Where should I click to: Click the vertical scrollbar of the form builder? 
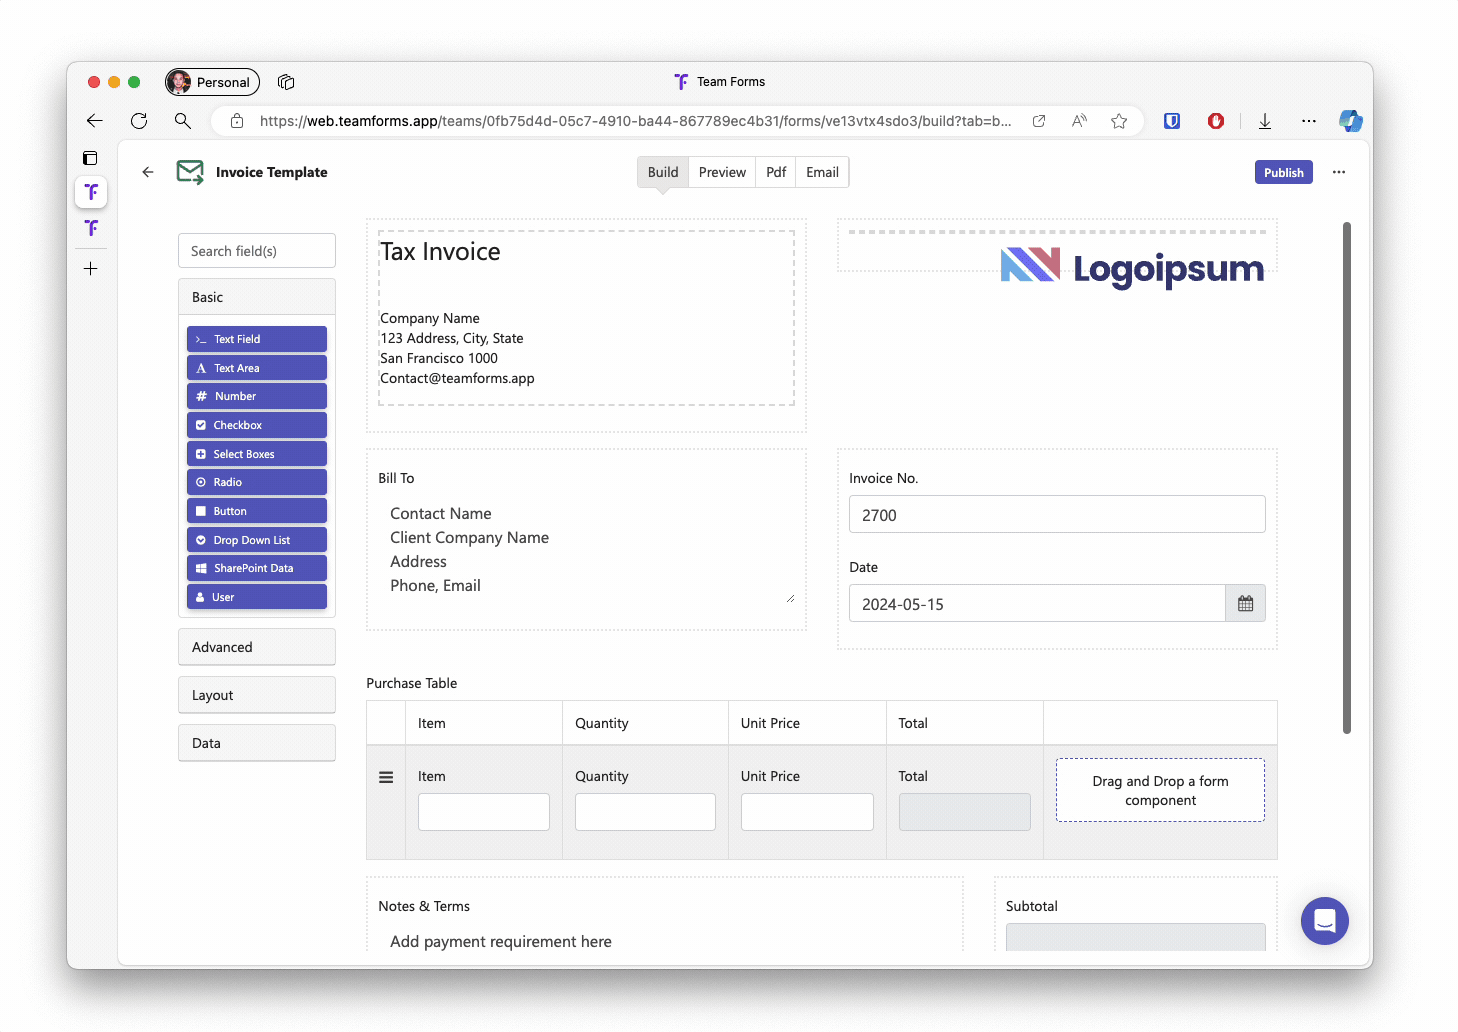click(x=1346, y=478)
